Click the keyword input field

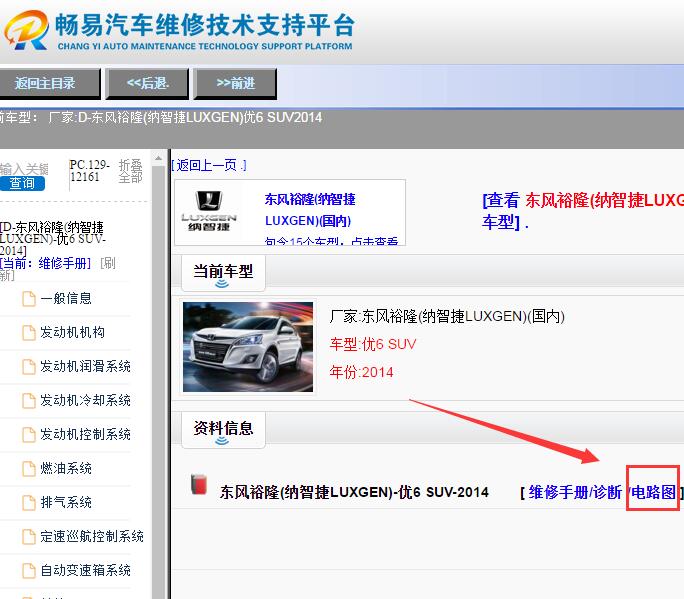coord(24,169)
